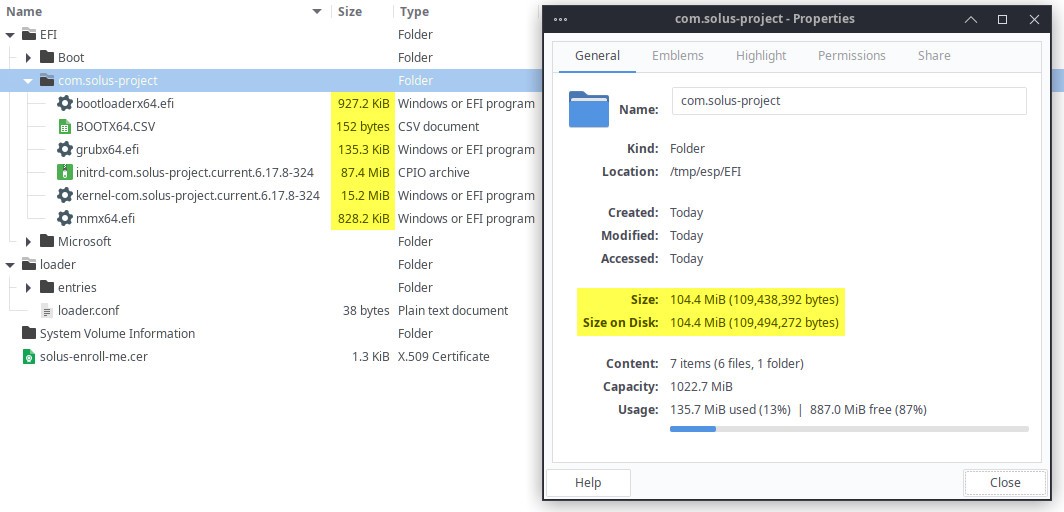Screen dimensions: 1064x512
Task: Click the kernel-com.solus-project gear icon
Action: [64, 196]
